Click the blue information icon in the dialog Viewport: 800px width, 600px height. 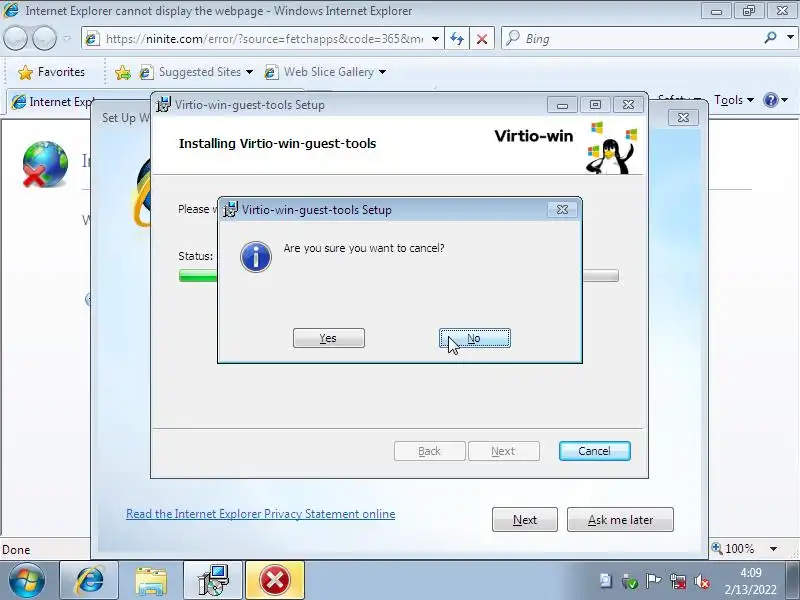[256, 257]
